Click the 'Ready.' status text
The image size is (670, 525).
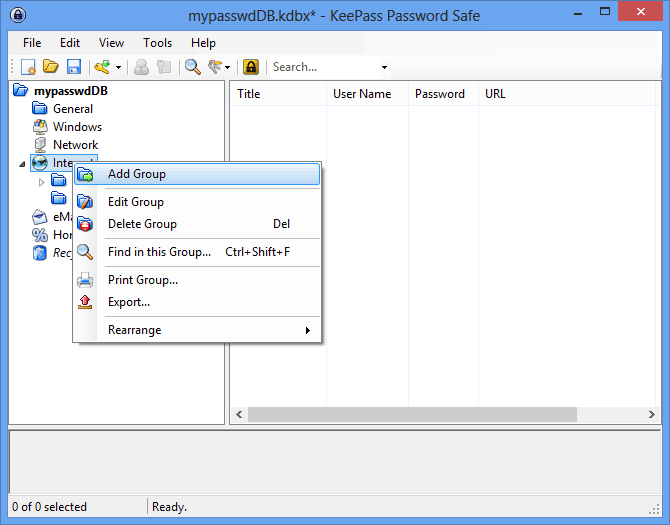pyautogui.click(x=169, y=507)
